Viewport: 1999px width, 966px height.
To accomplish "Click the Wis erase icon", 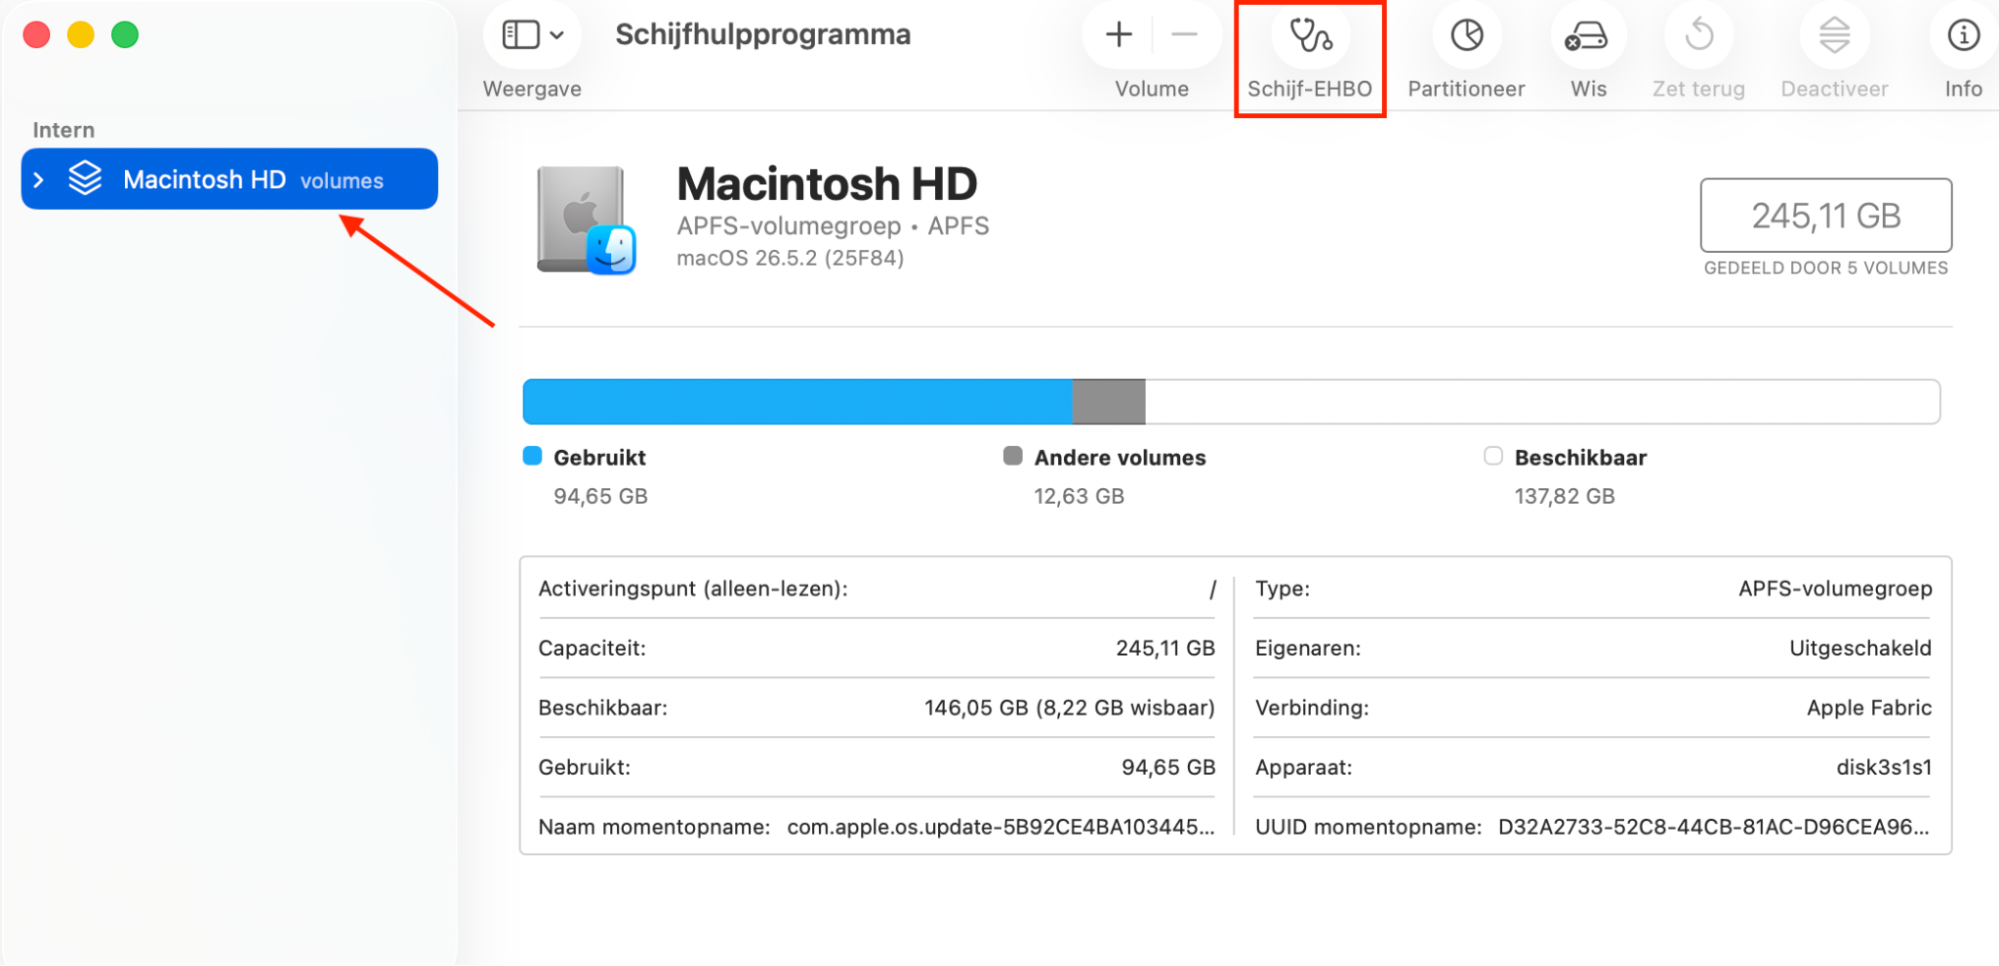I will (x=1587, y=36).
